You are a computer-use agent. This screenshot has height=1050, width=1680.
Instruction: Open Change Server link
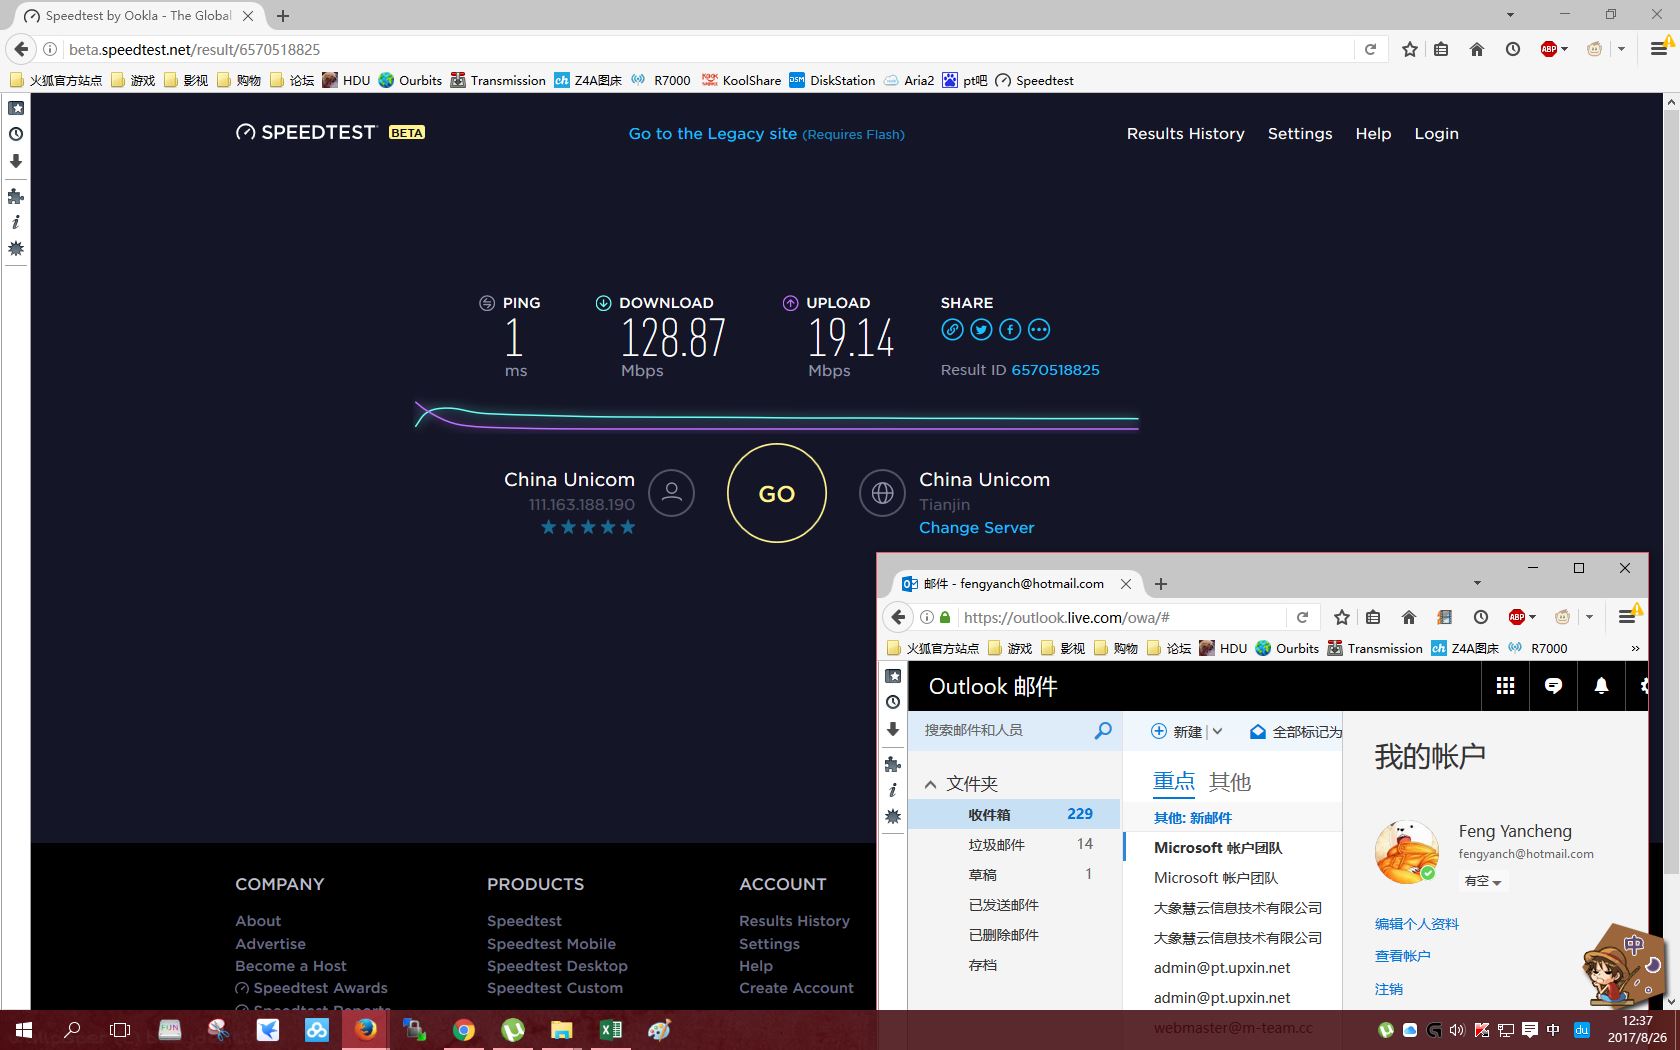coord(976,528)
